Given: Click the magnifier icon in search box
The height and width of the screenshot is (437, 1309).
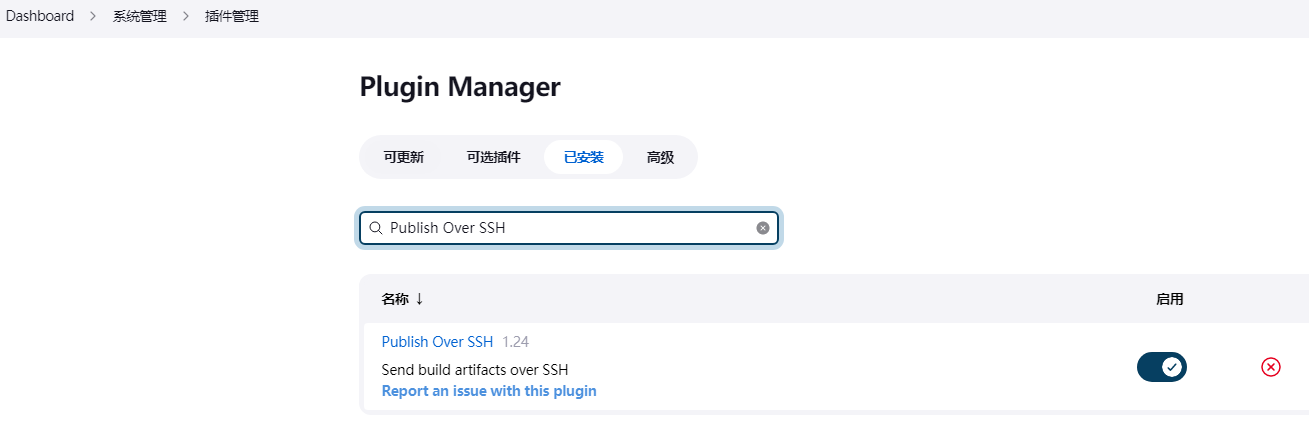Looking at the screenshot, I should pos(376,228).
